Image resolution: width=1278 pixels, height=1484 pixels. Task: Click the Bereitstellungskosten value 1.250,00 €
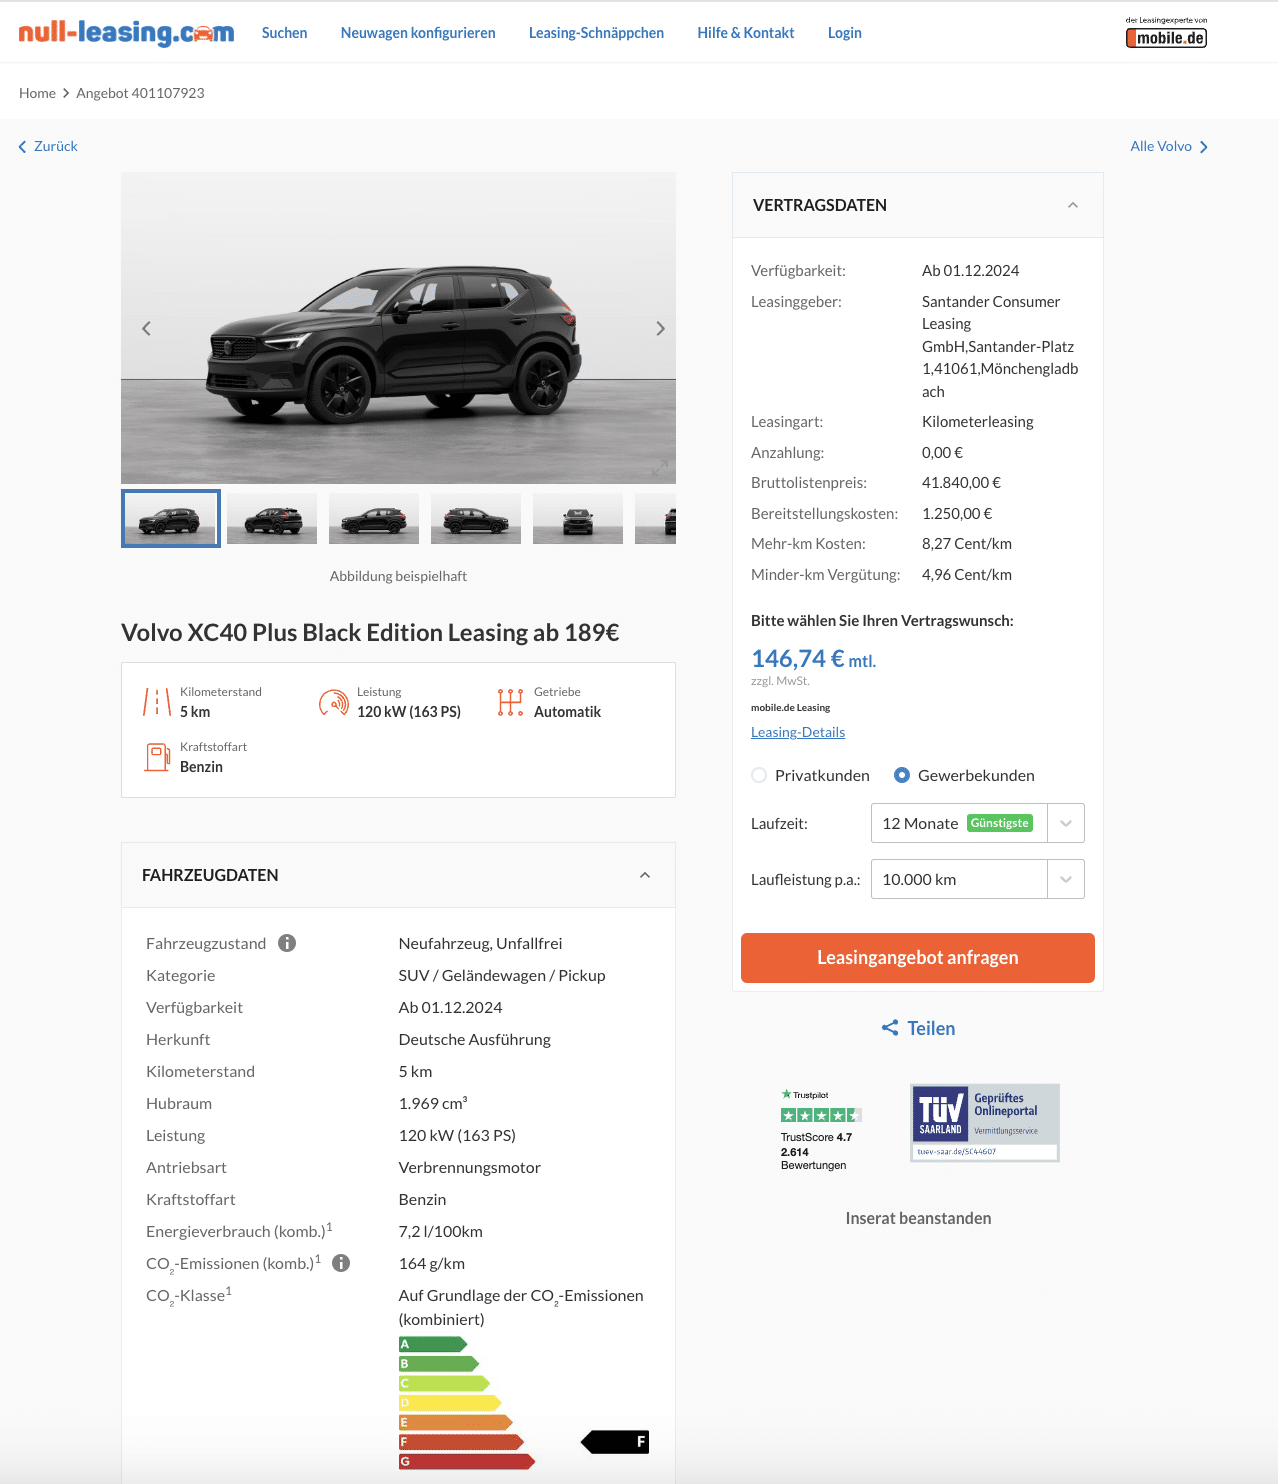(957, 513)
